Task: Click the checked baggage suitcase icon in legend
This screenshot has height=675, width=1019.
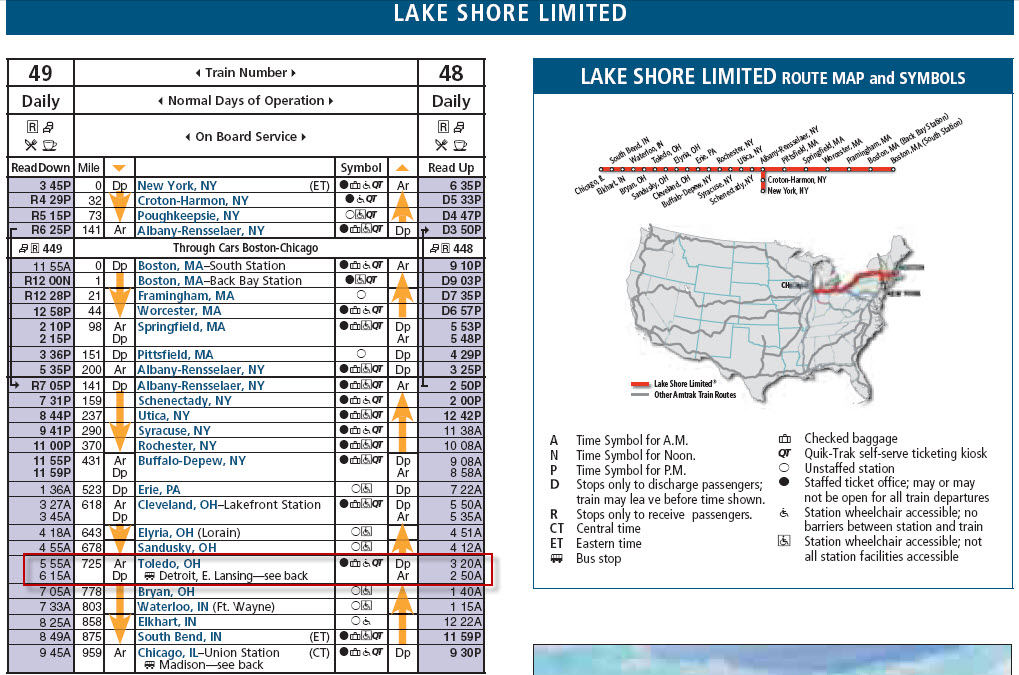Action: coord(784,439)
